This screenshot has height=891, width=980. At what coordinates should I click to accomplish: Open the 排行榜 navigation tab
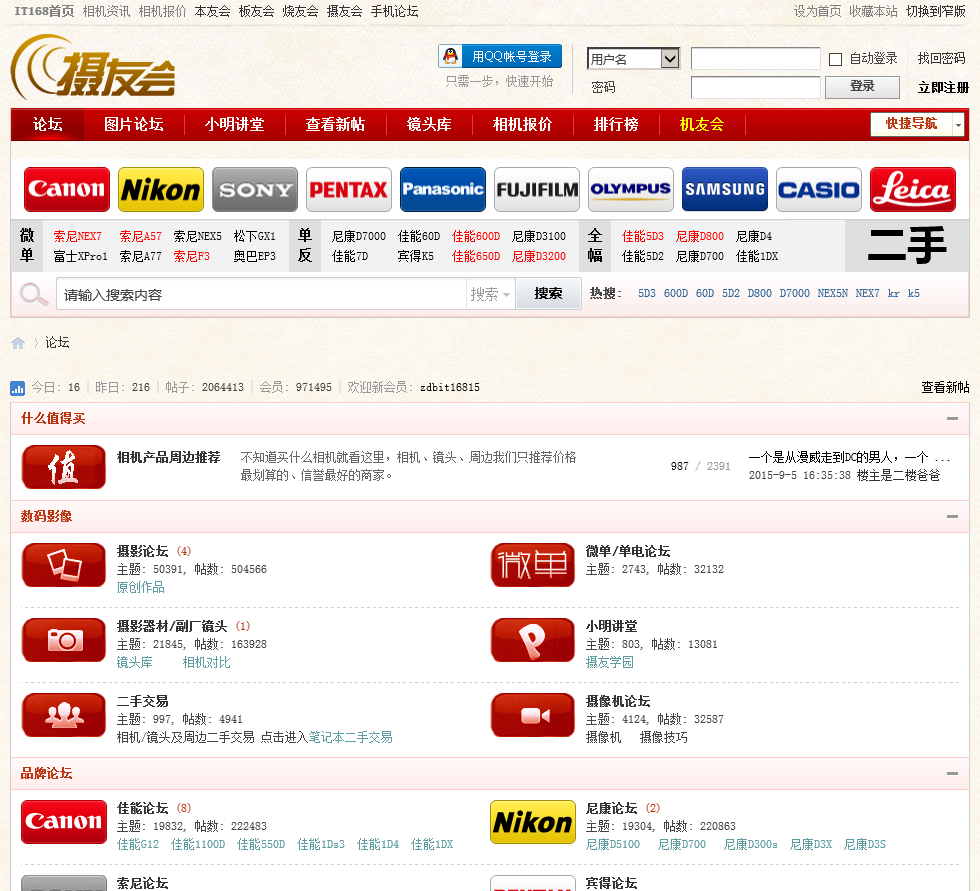click(616, 124)
